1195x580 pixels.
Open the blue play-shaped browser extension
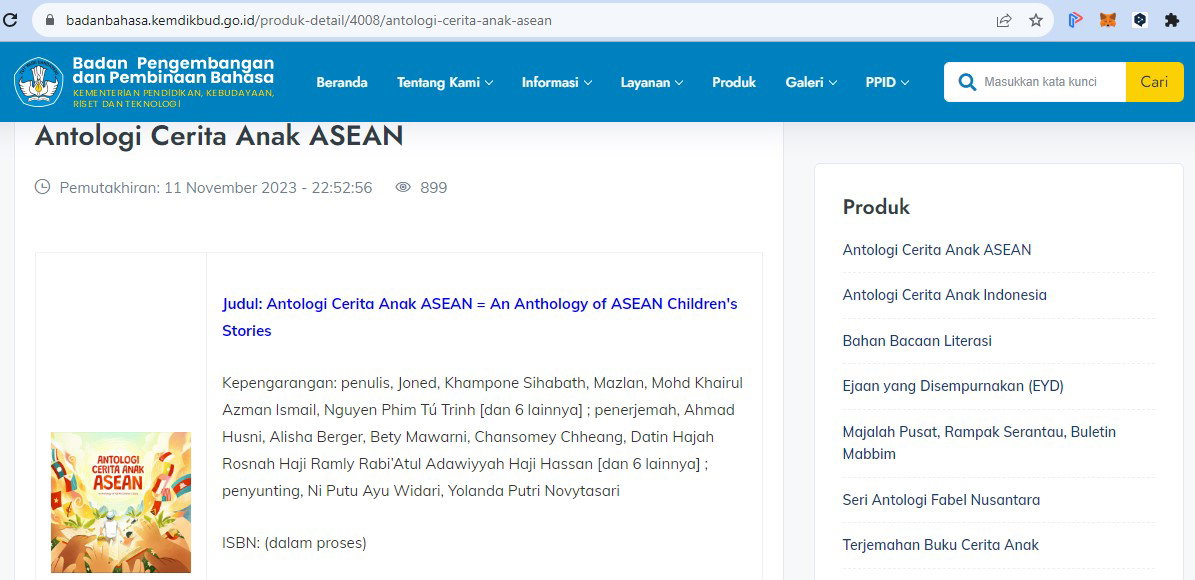point(1075,21)
